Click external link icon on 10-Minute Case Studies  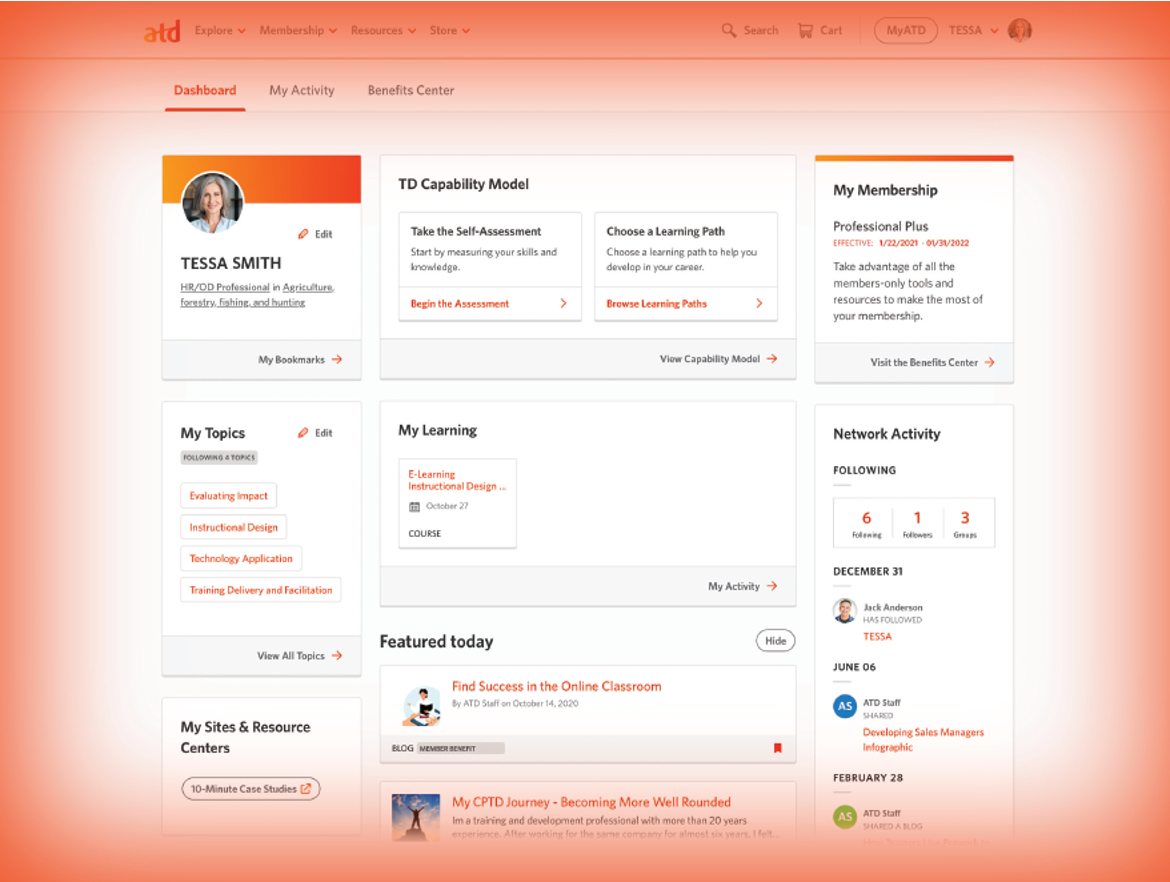click(x=306, y=789)
